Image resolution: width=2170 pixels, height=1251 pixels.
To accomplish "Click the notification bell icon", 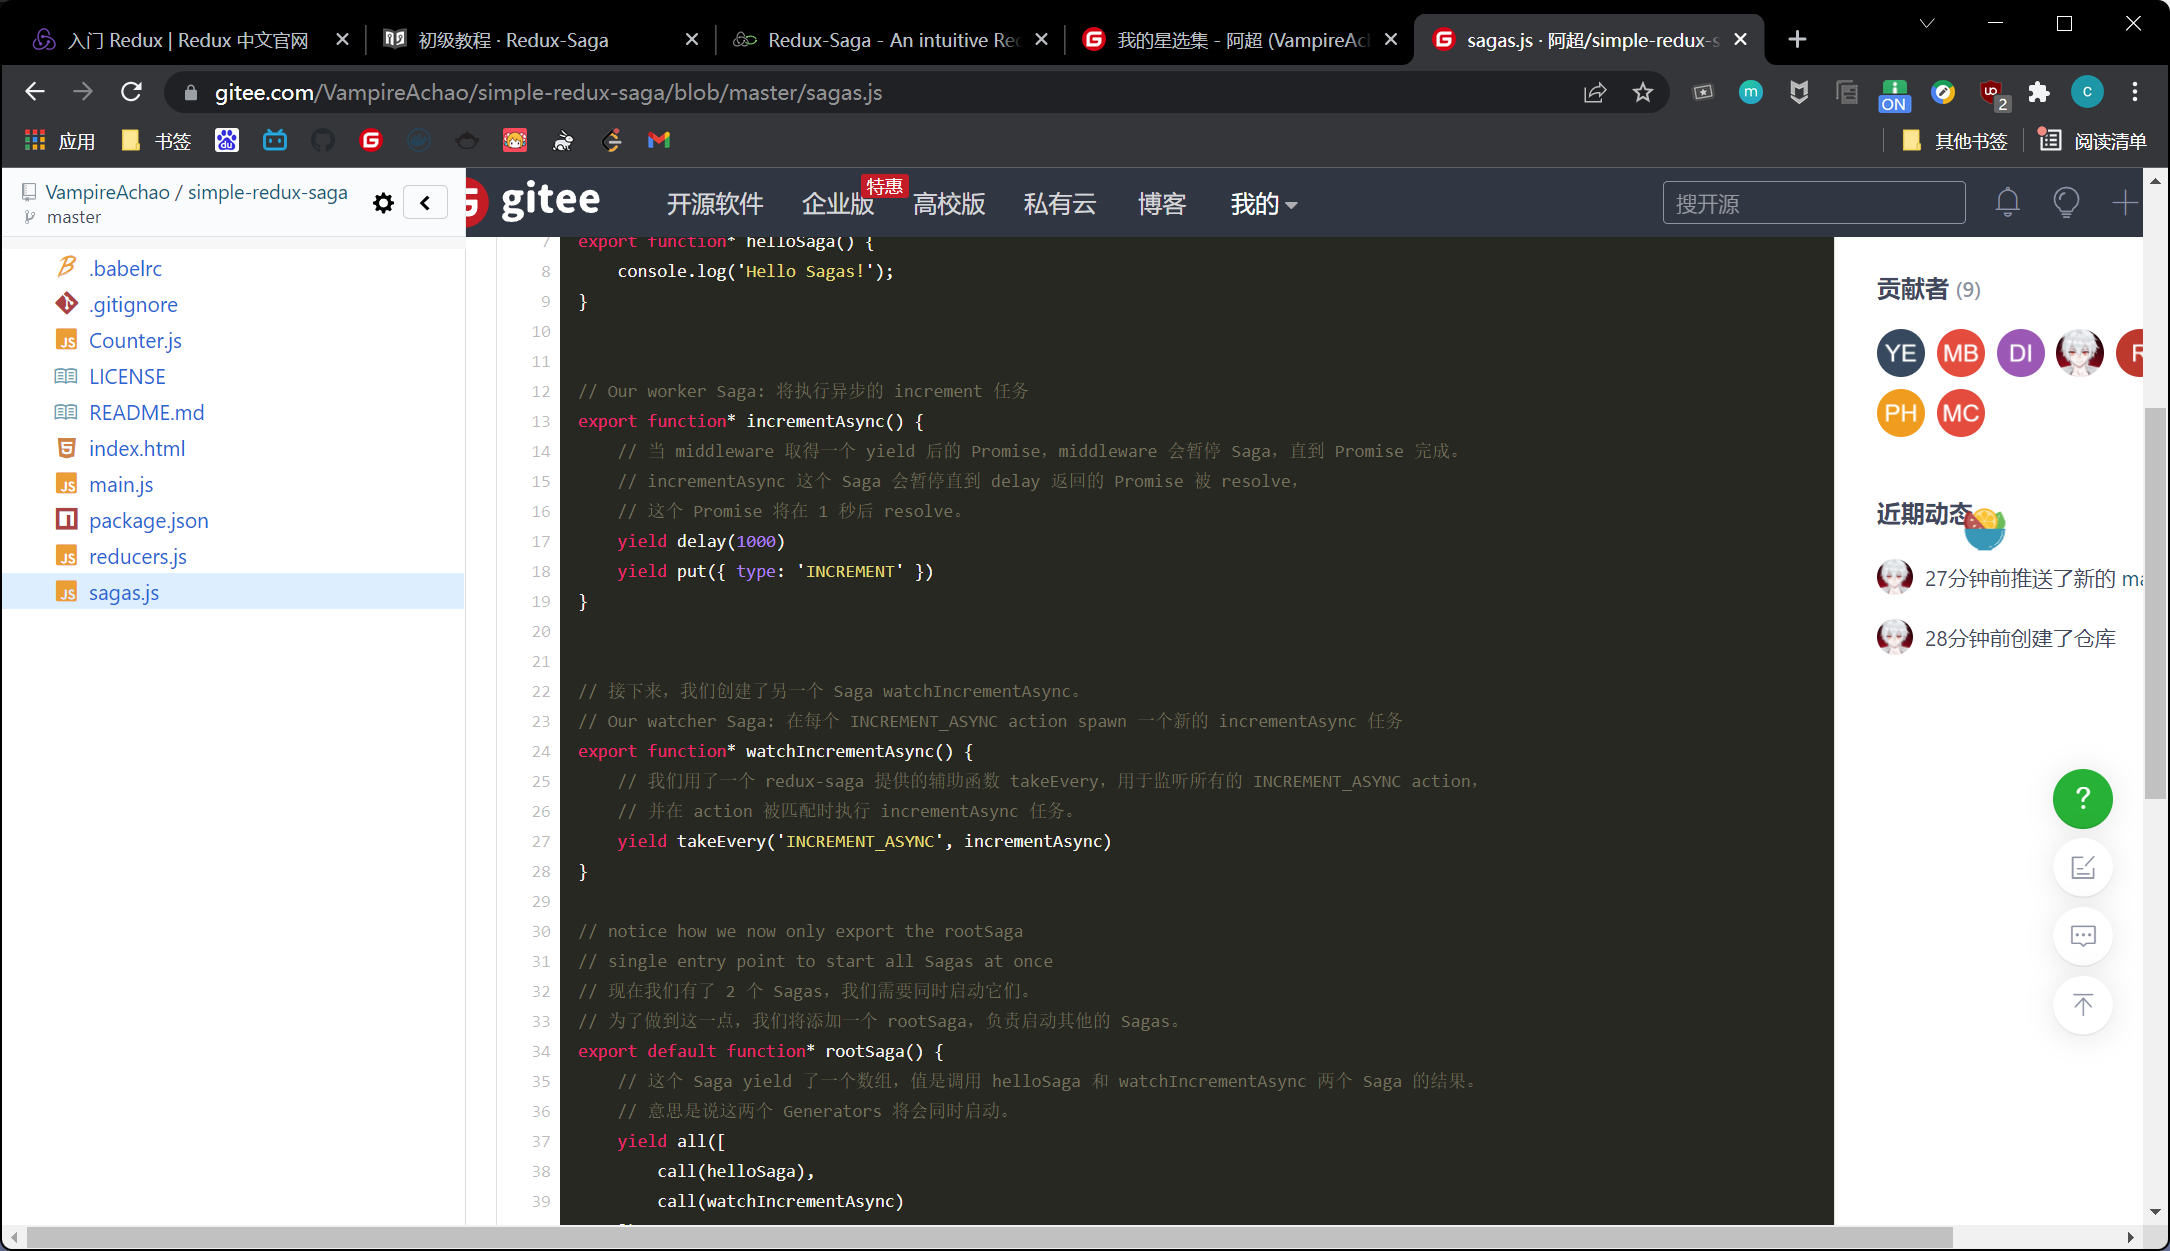I will pyautogui.click(x=2007, y=203).
